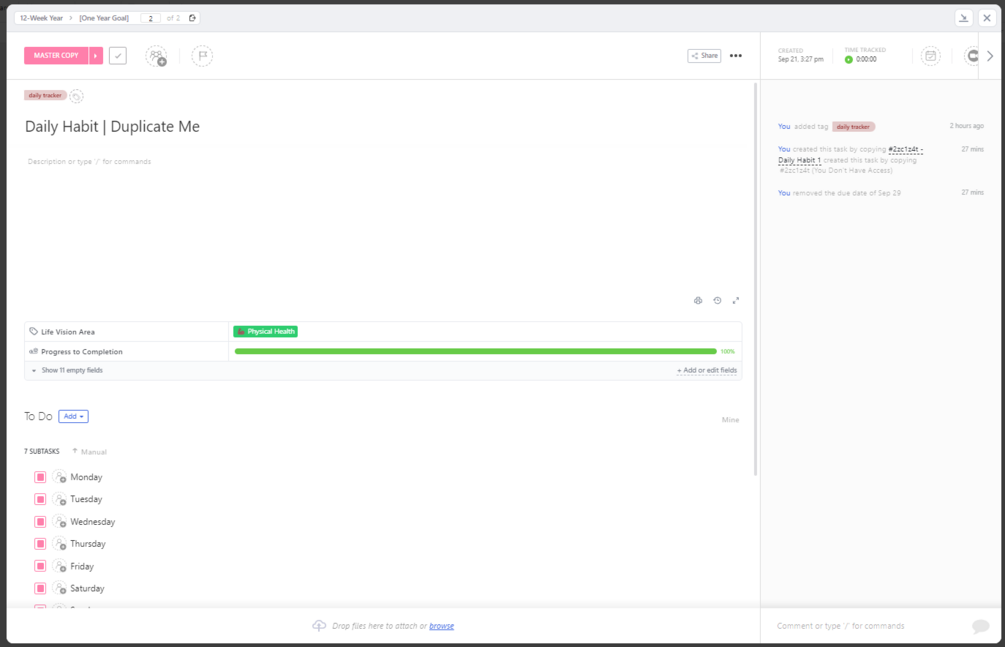Click the assign users icon in header
The width and height of the screenshot is (1005, 647).
(x=156, y=56)
